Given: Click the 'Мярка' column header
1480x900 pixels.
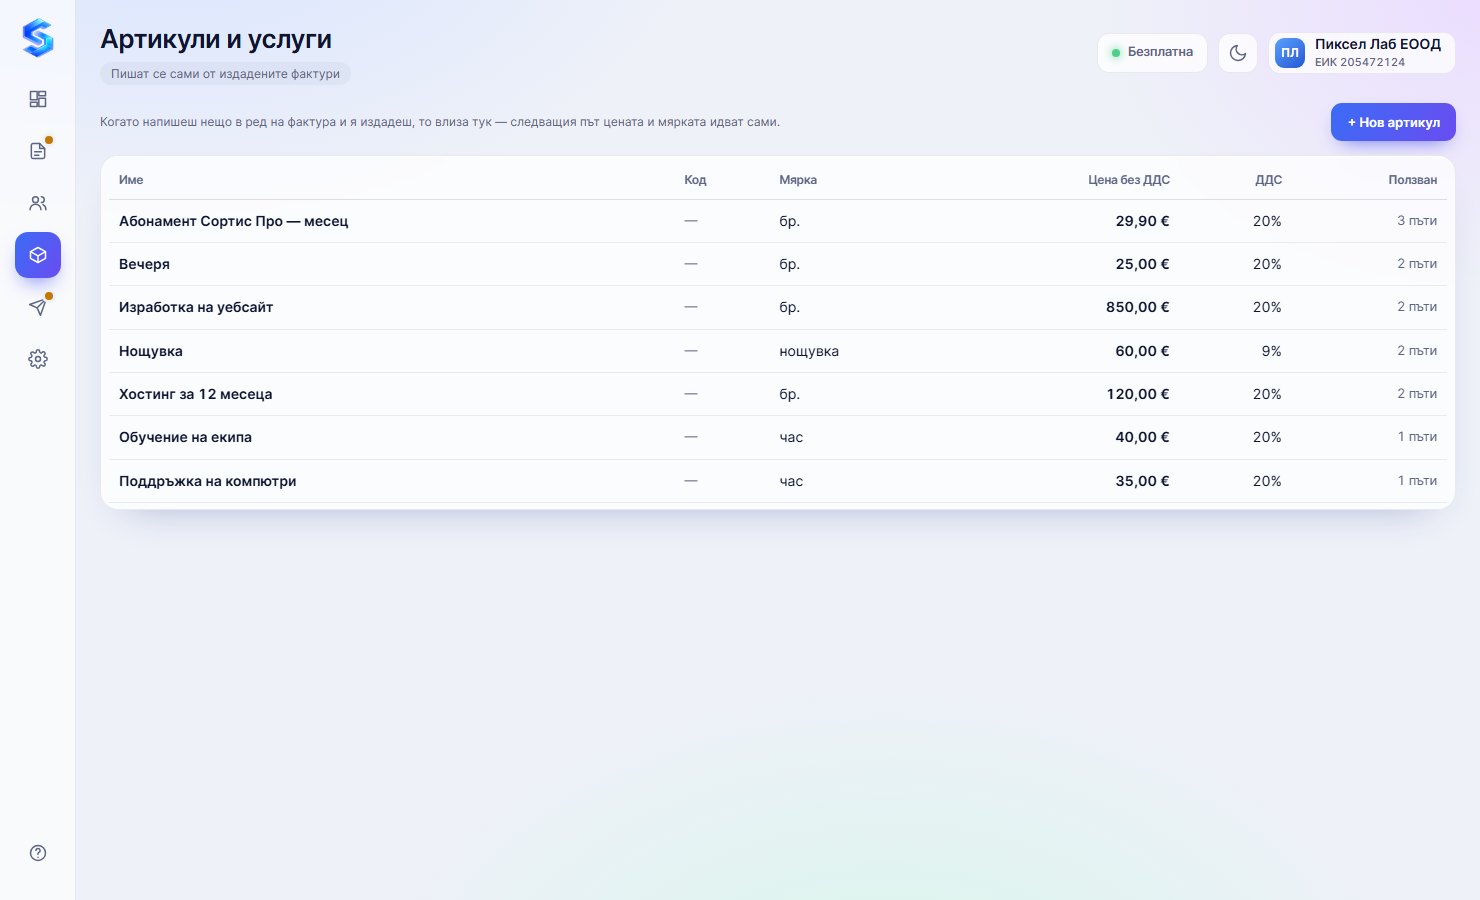Looking at the screenshot, I should pyautogui.click(x=798, y=180).
